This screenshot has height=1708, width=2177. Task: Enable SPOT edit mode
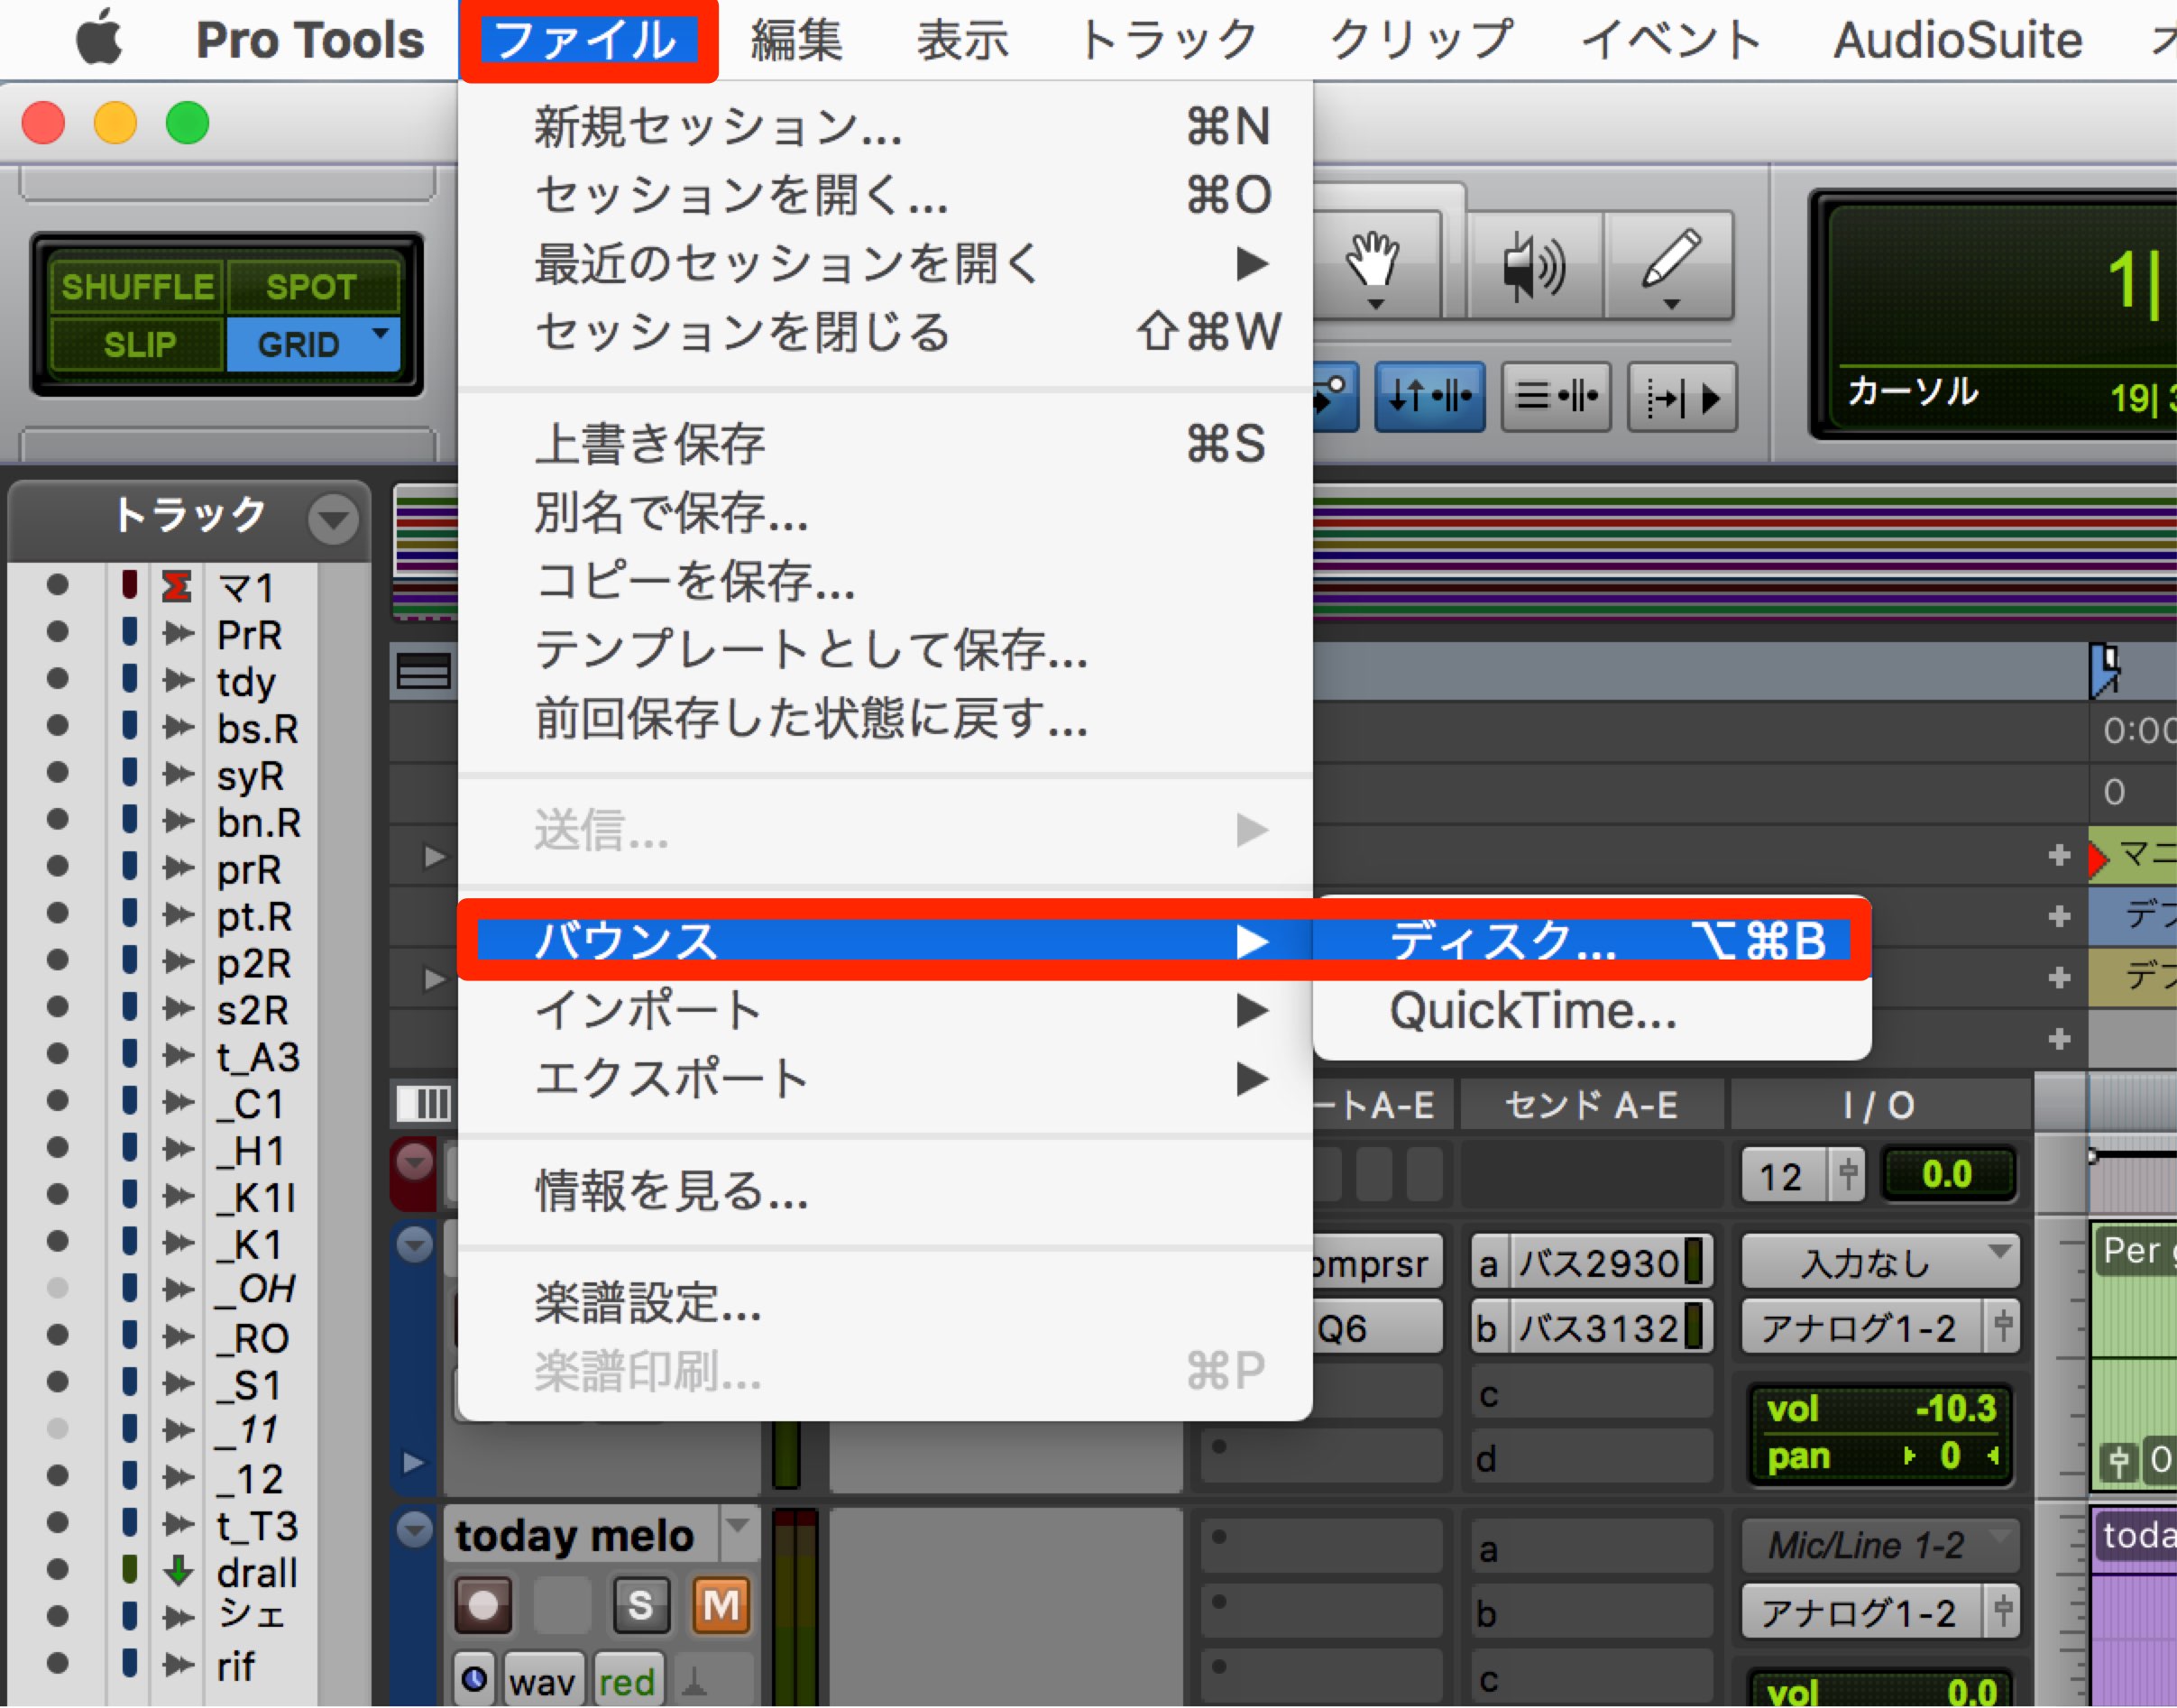[x=311, y=287]
